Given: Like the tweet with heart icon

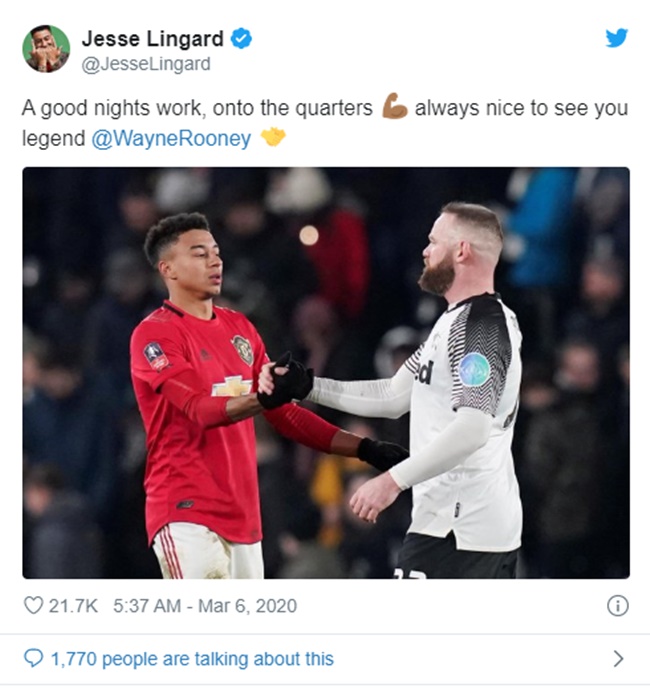Looking at the screenshot, I should click(x=33, y=606).
